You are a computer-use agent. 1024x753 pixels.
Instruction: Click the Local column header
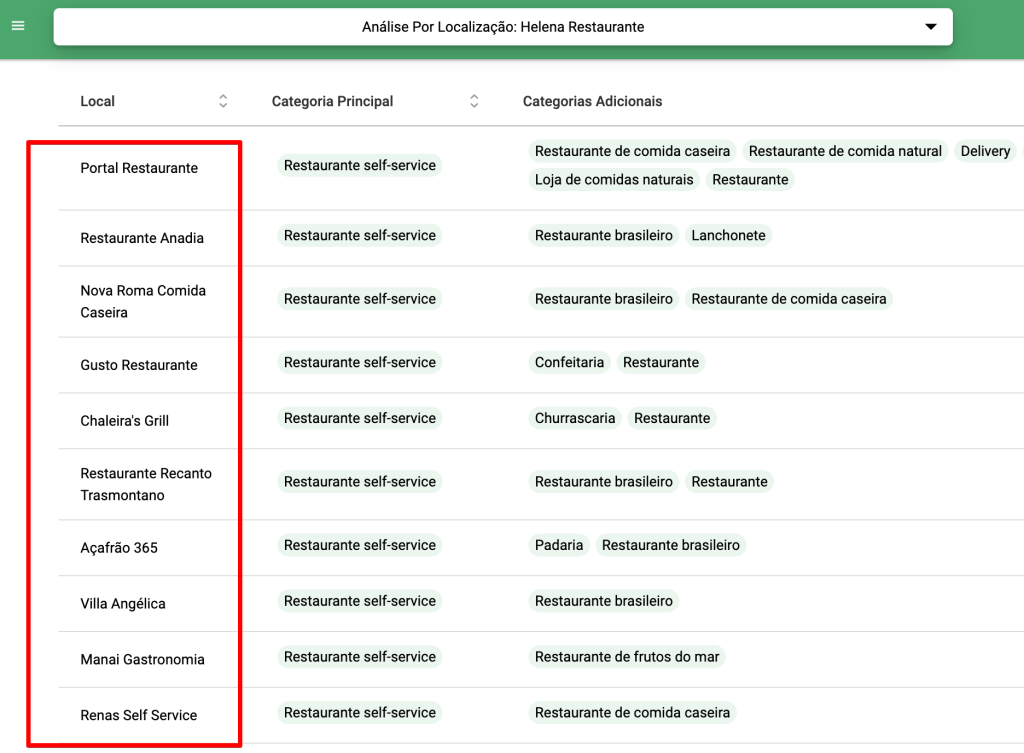coord(97,101)
